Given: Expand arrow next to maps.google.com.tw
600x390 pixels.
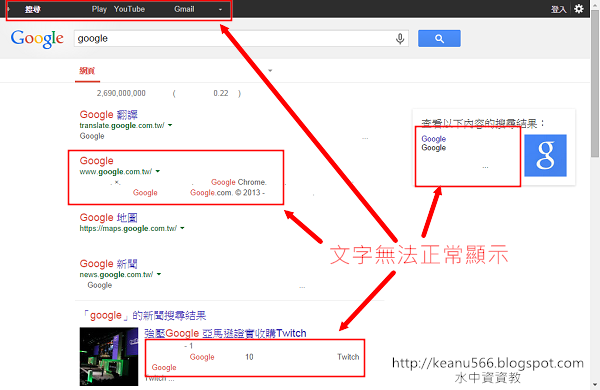Looking at the screenshot, I should pos(182,228).
